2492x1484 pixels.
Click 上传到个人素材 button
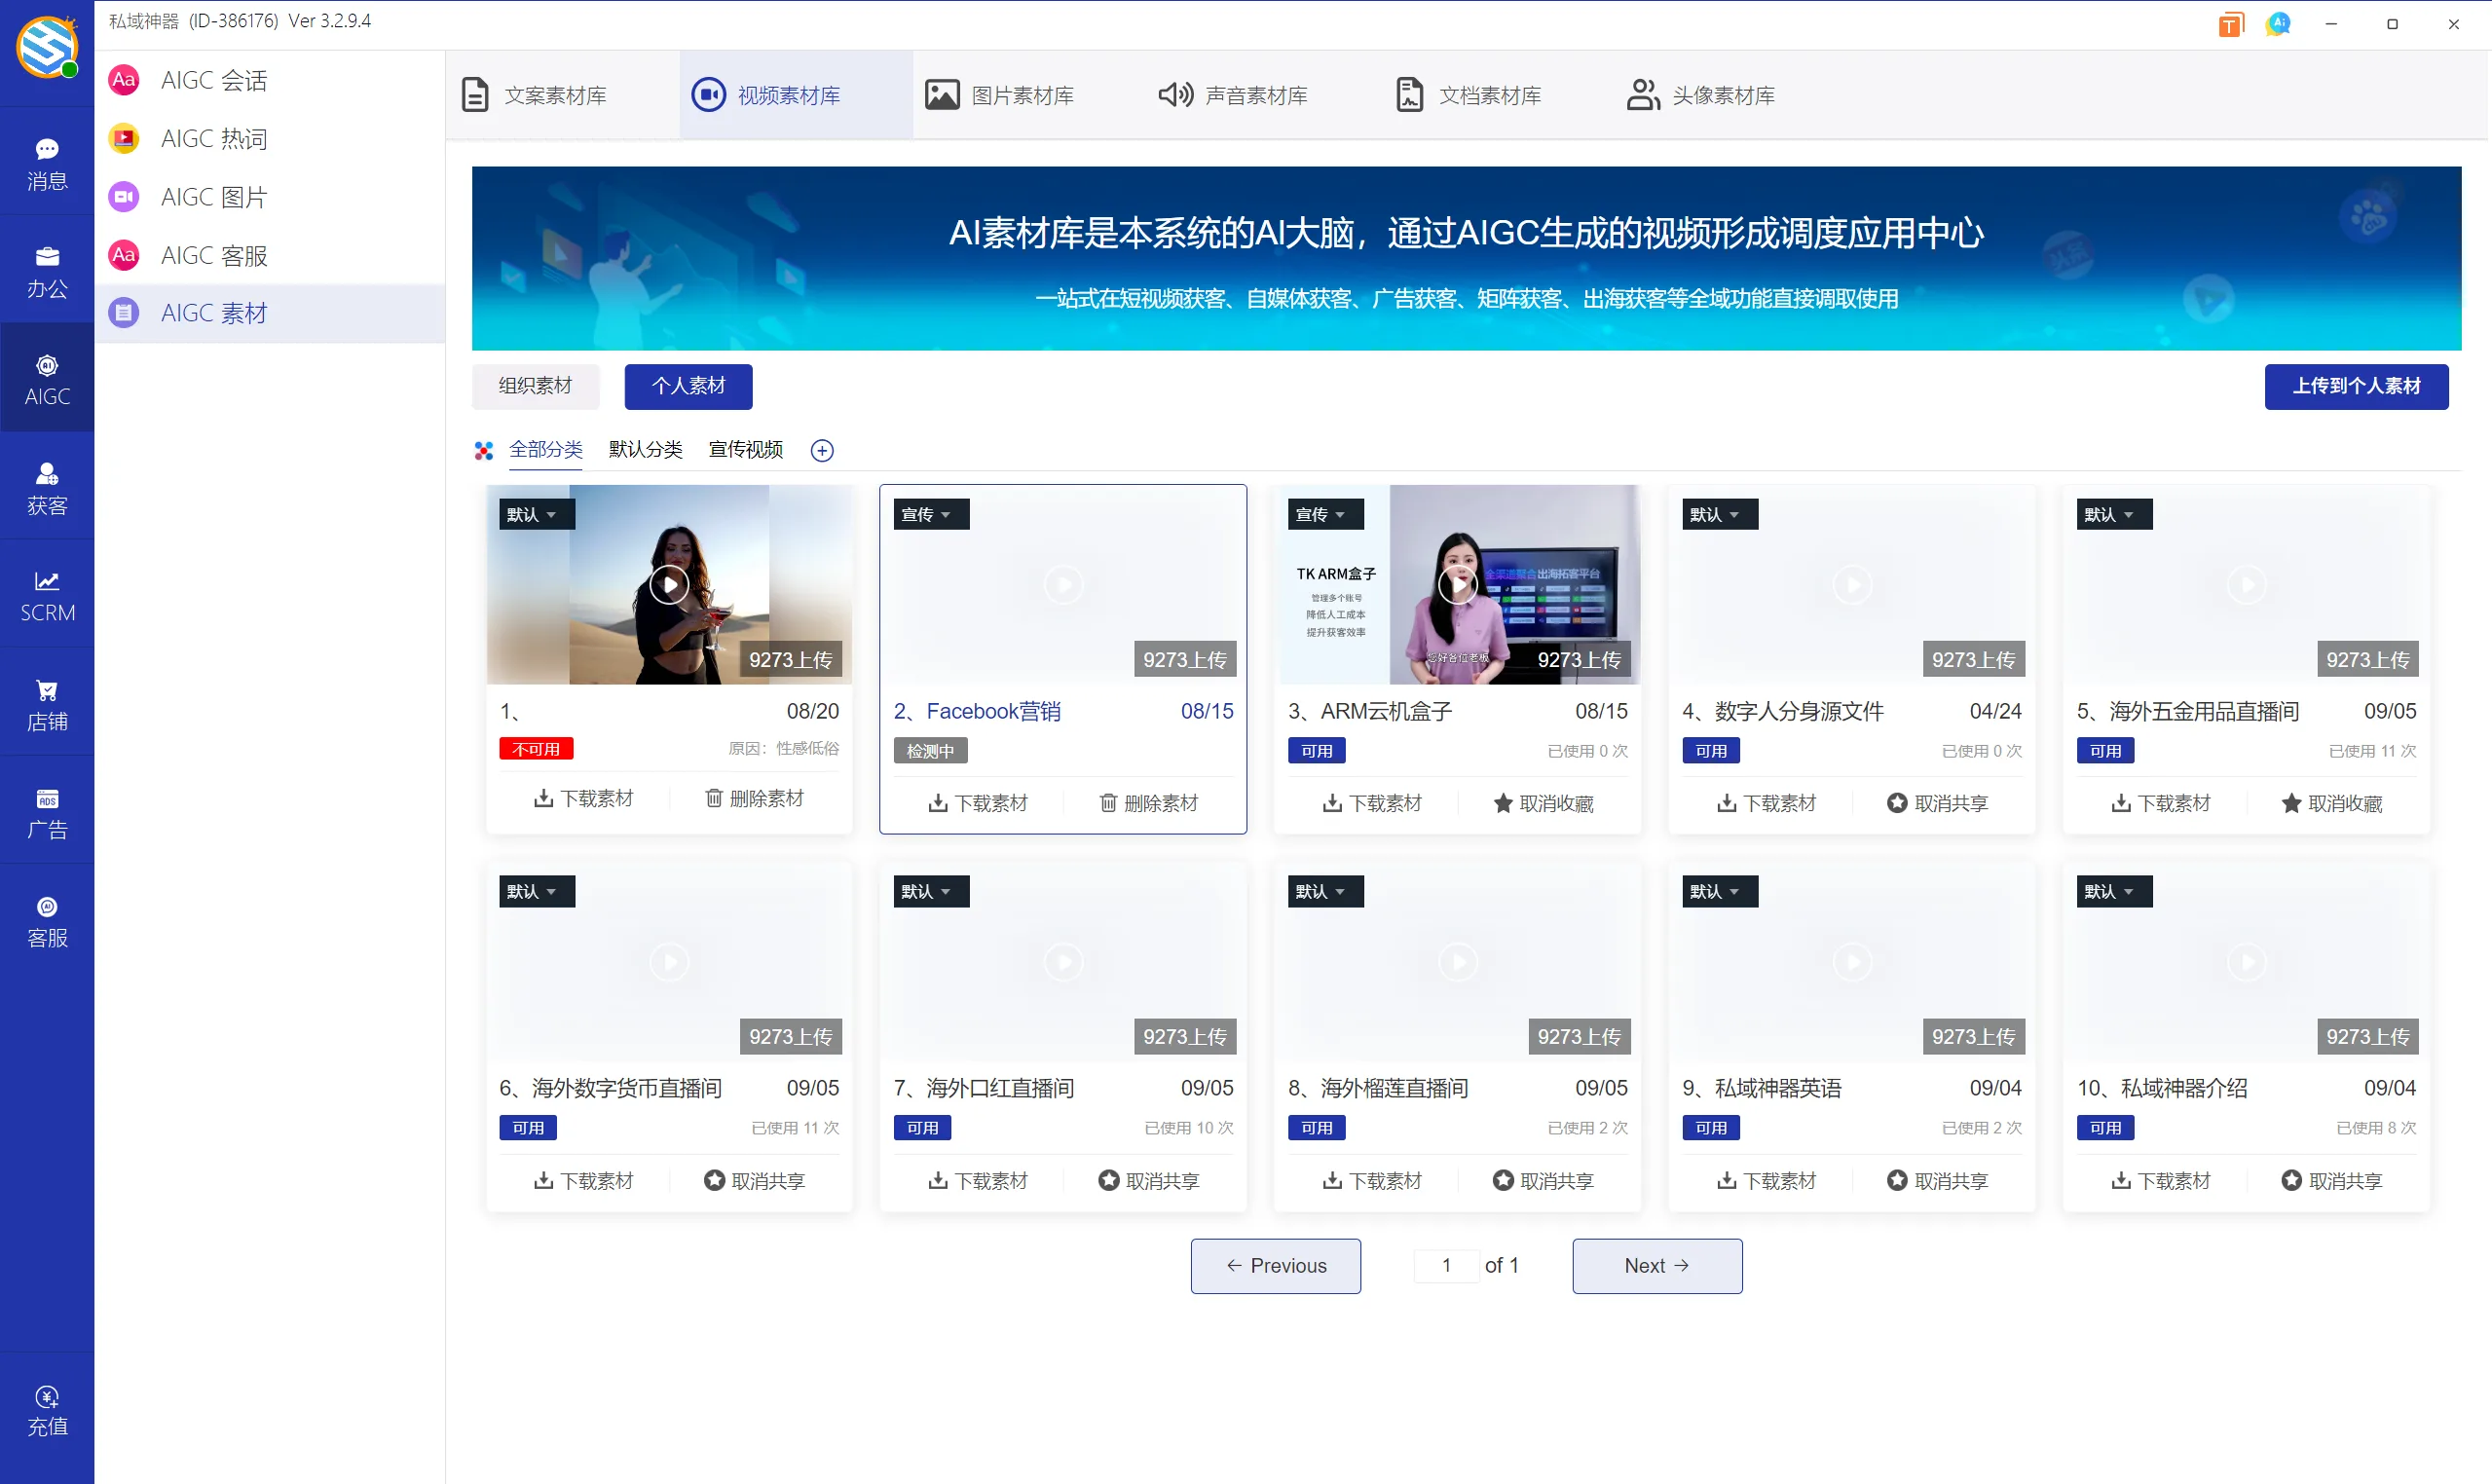[x=2356, y=386]
